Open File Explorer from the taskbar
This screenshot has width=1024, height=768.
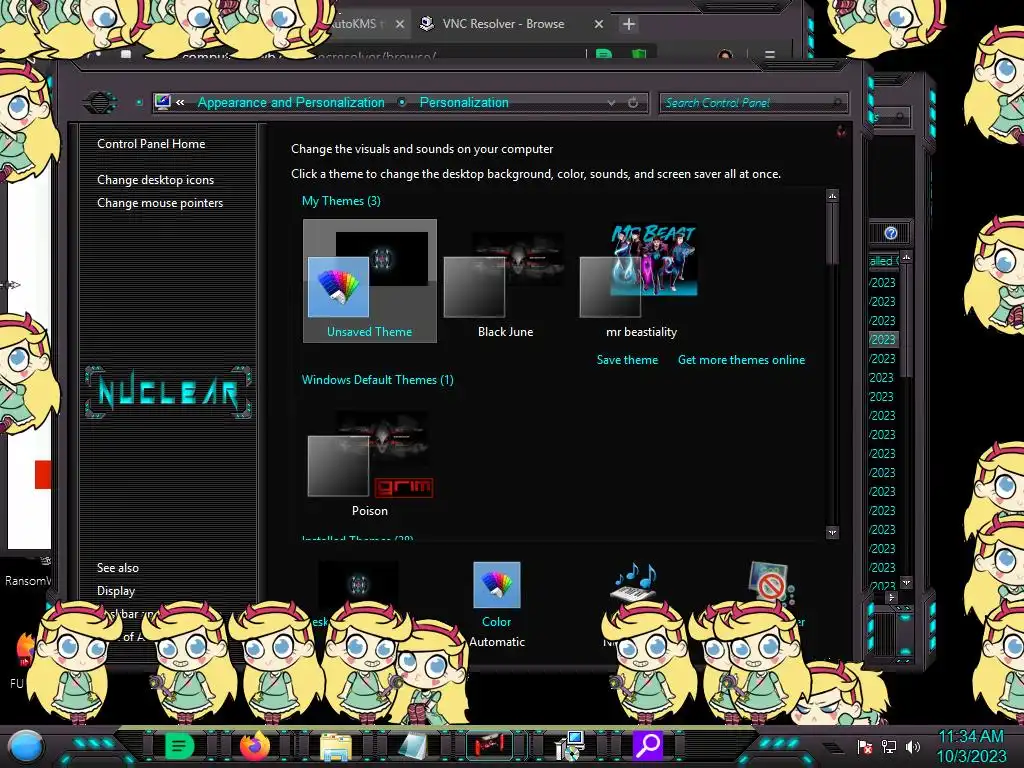336,747
